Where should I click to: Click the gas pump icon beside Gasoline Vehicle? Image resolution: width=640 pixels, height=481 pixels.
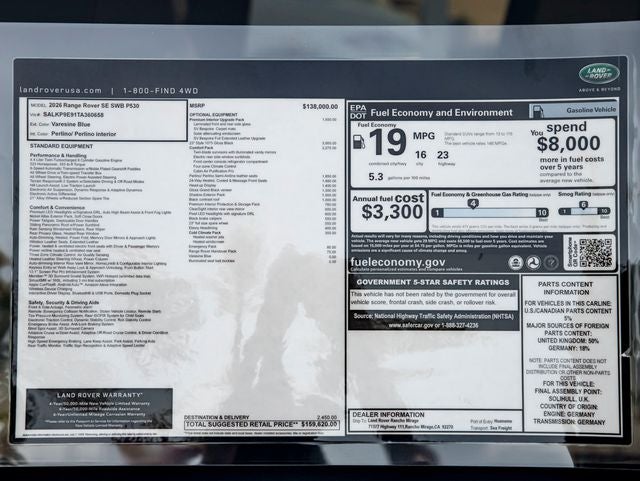point(538,111)
